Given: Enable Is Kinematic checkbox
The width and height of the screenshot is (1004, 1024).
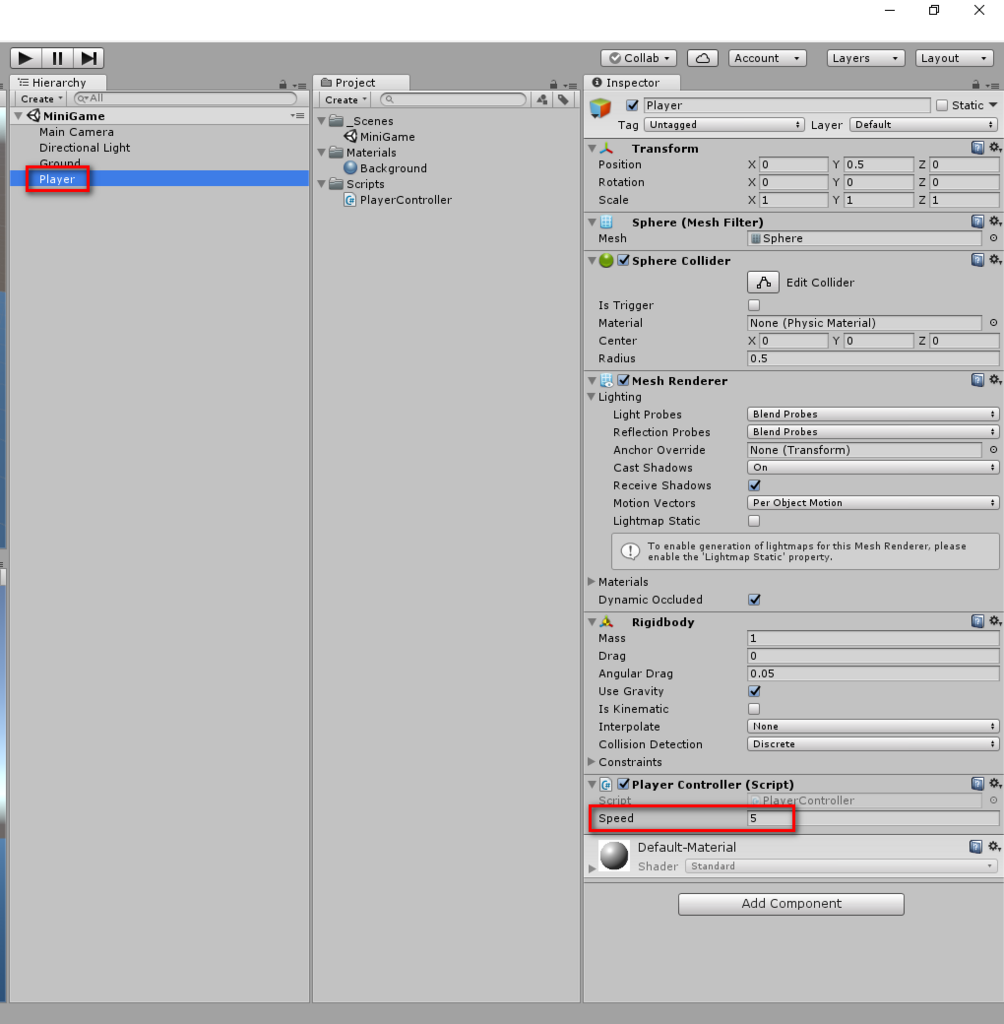Looking at the screenshot, I should point(754,709).
